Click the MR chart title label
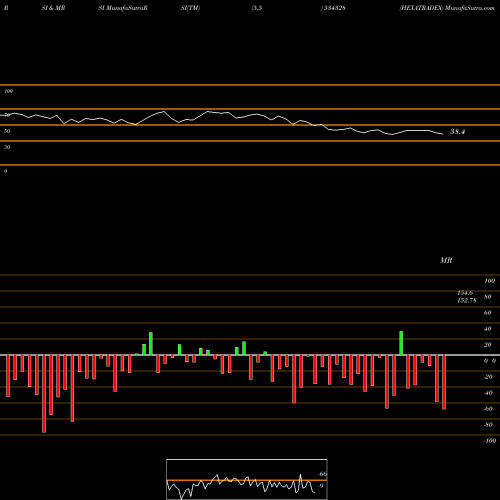The image size is (500, 500). point(446,260)
